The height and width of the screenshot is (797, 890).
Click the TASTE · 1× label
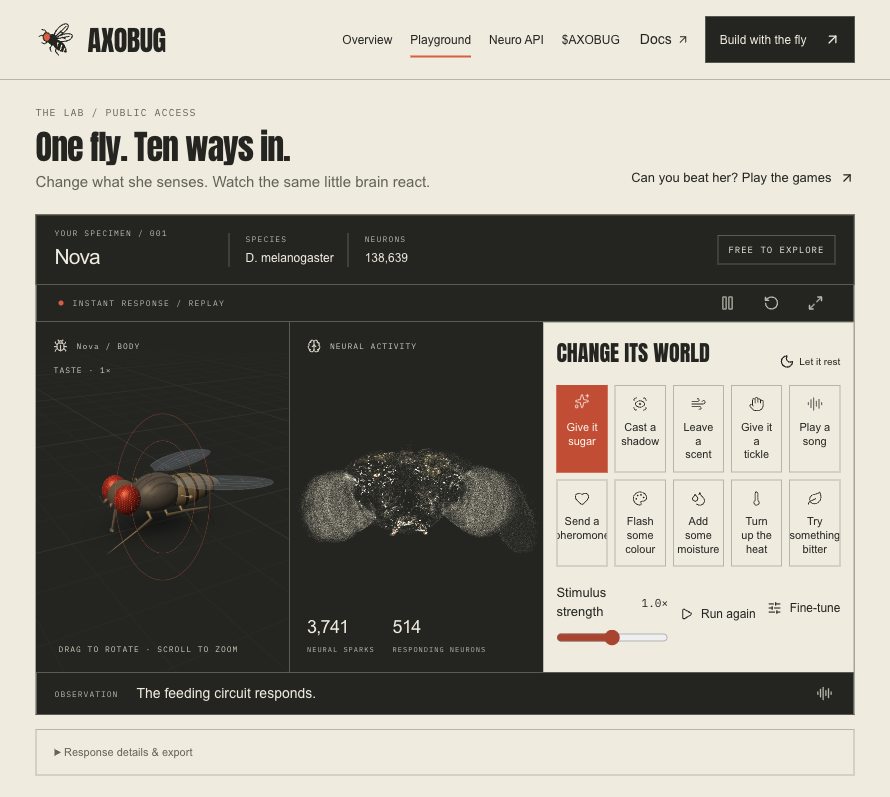[82, 370]
